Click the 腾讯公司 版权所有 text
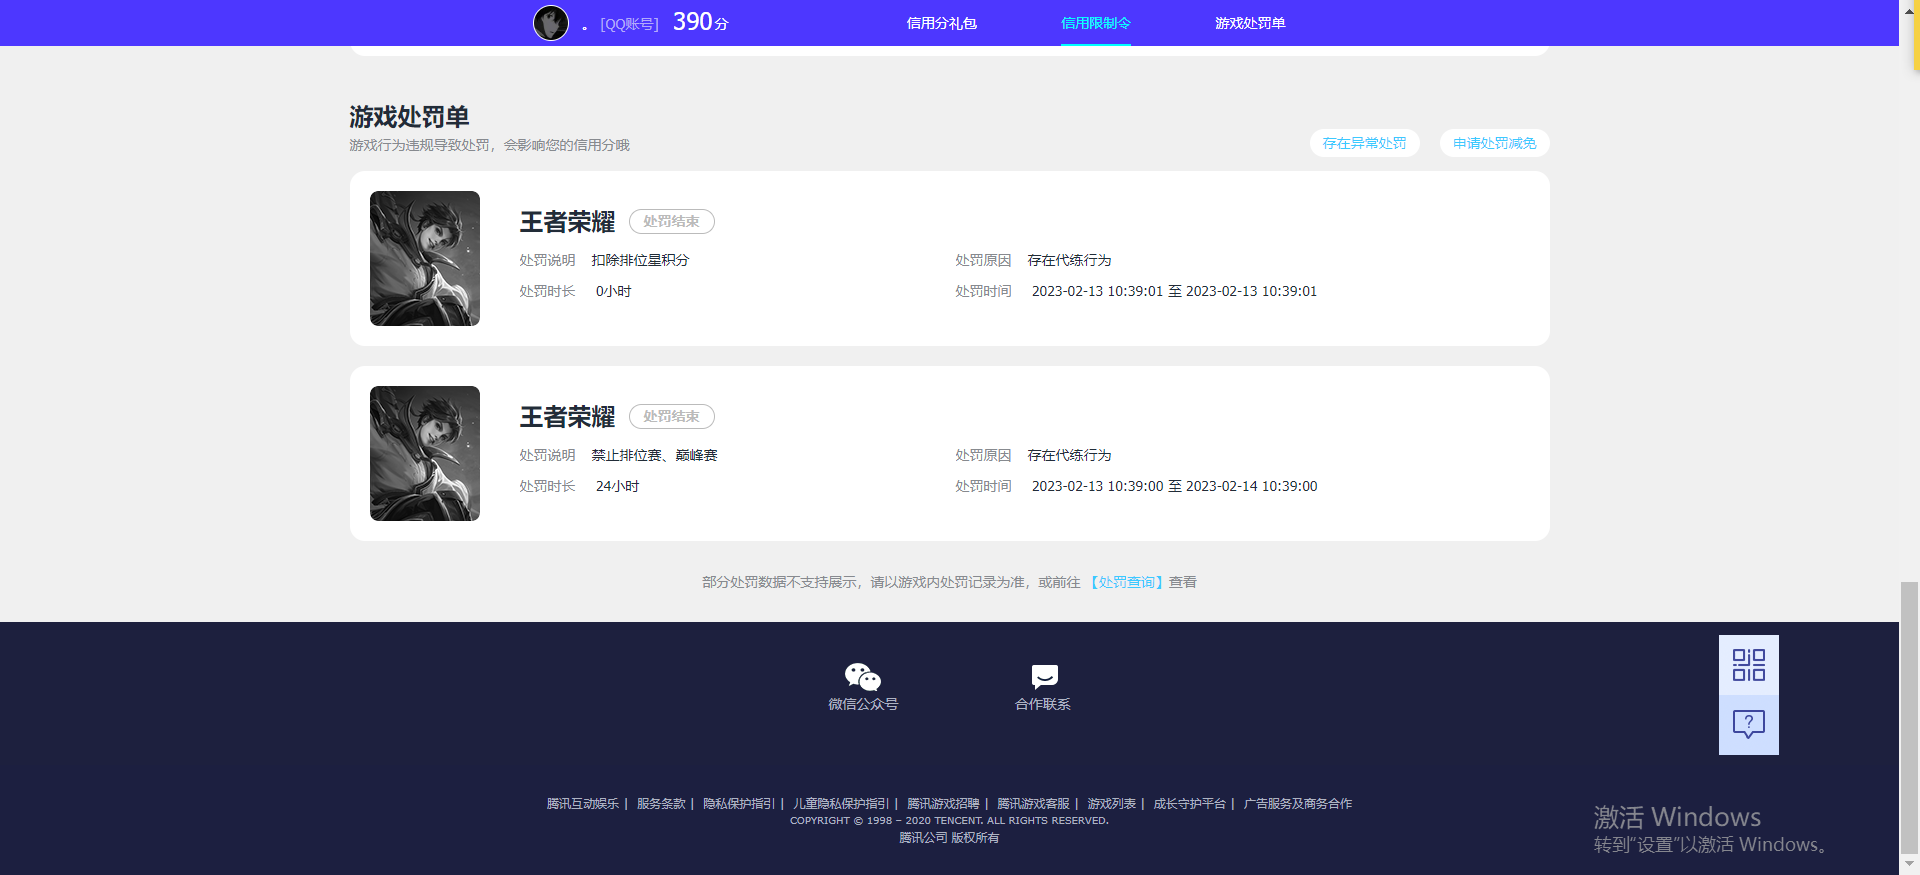 pos(949,838)
